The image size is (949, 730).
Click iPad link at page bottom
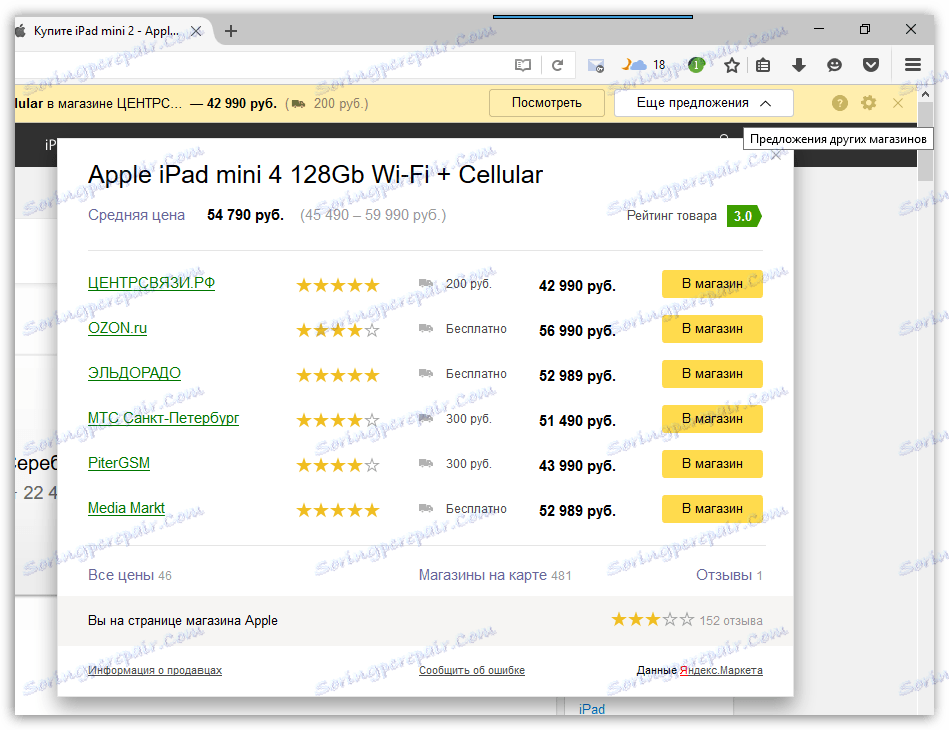pos(591,709)
